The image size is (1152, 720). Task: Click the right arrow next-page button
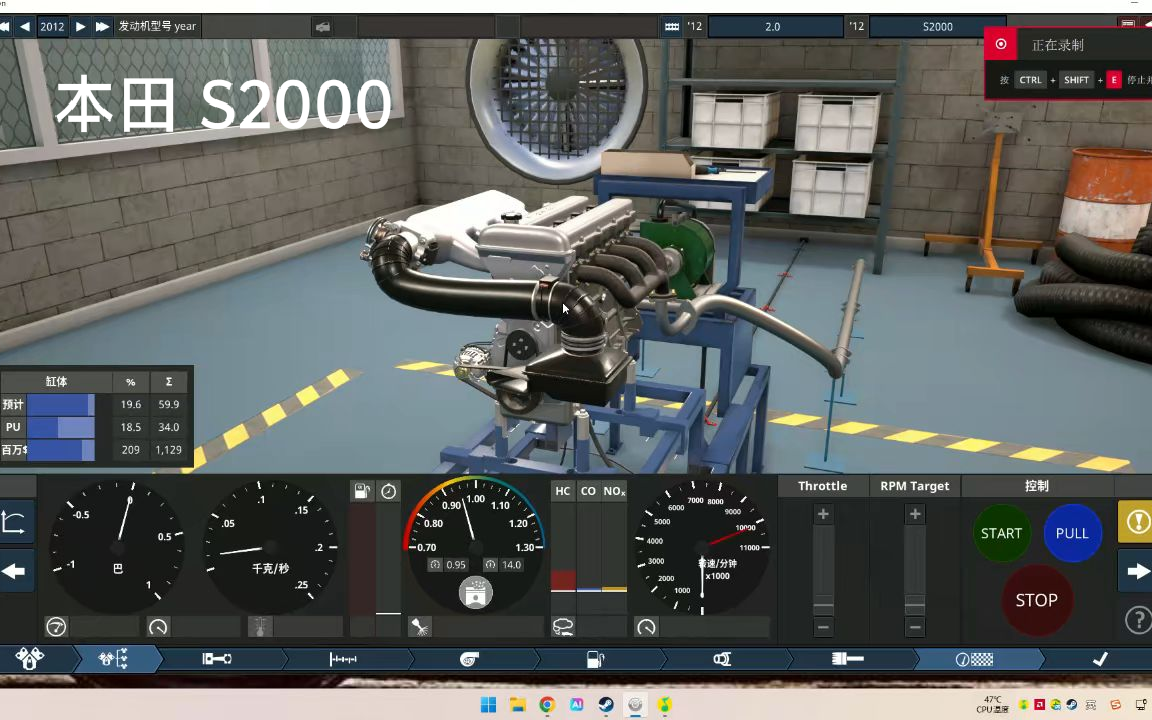click(1137, 571)
